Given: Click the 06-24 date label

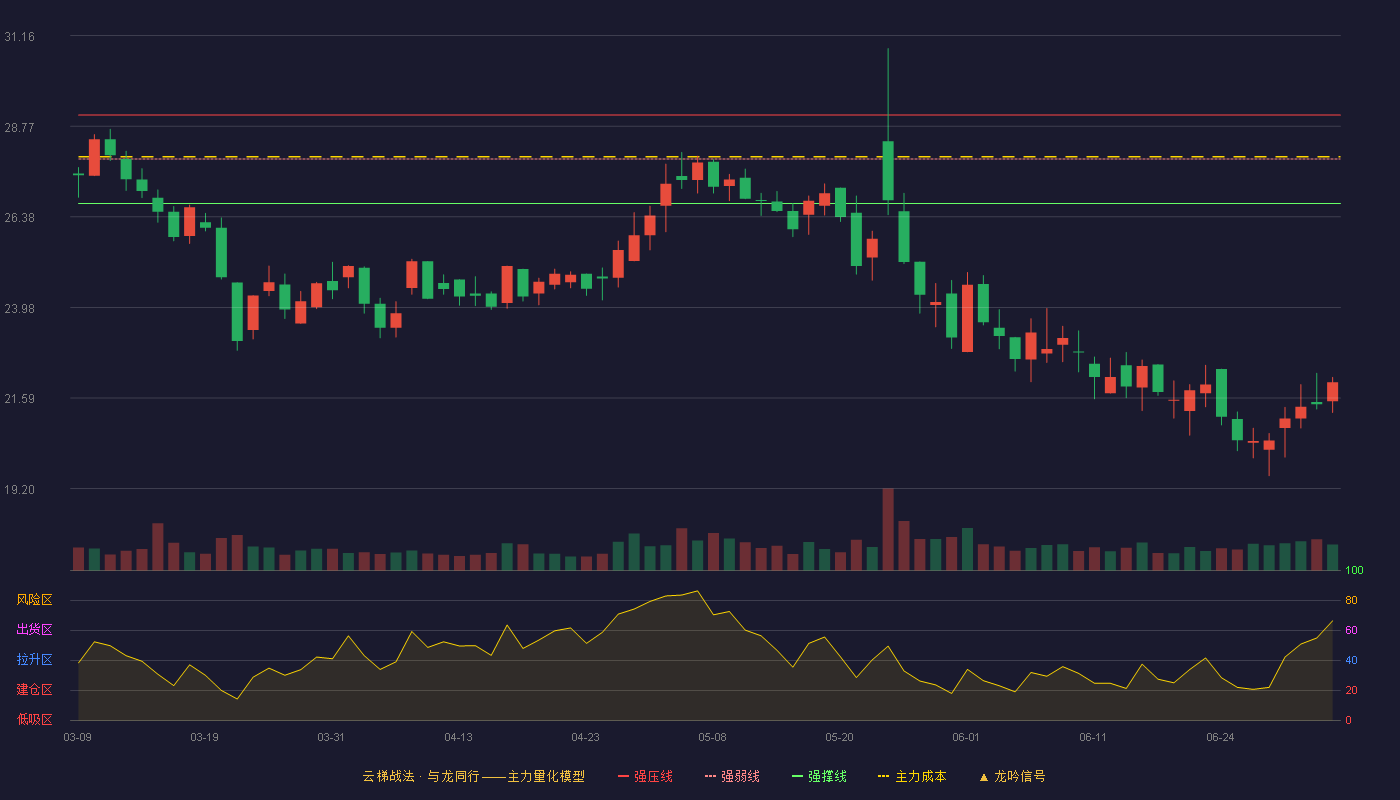Looking at the screenshot, I should [x=1220, y=737].
